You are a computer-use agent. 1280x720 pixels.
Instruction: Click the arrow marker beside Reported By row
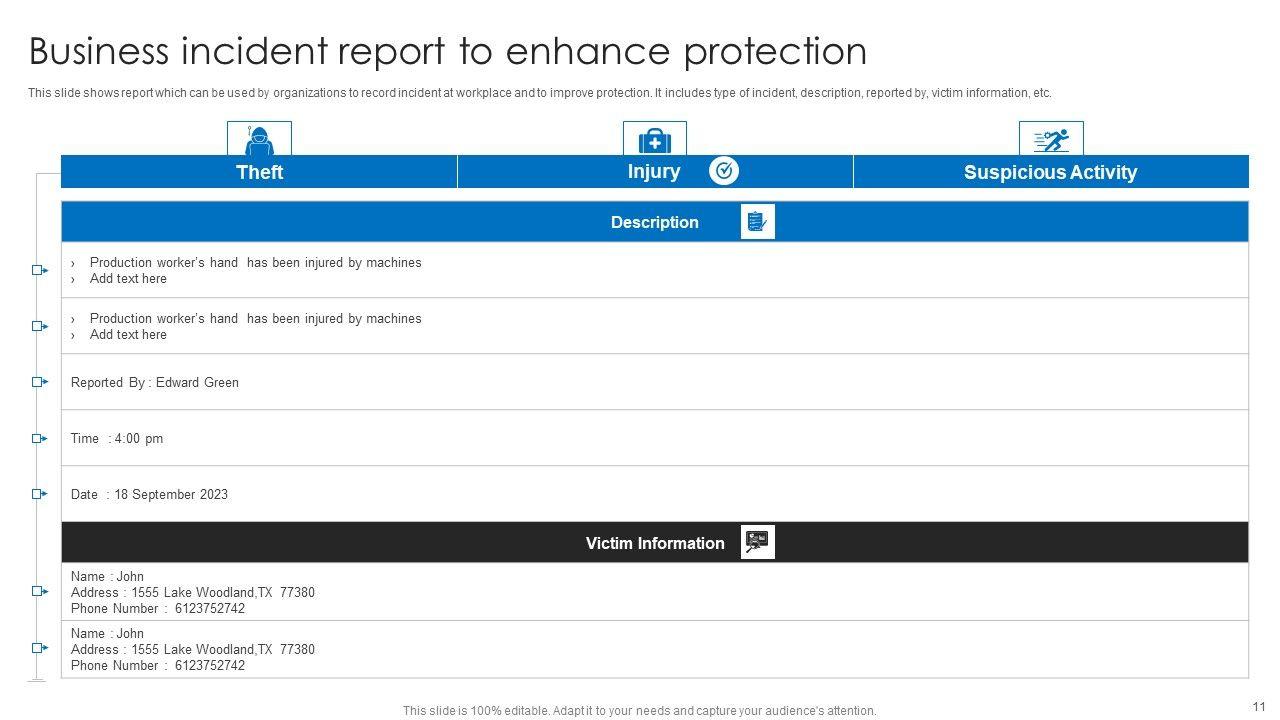click(x=39, y=382)
